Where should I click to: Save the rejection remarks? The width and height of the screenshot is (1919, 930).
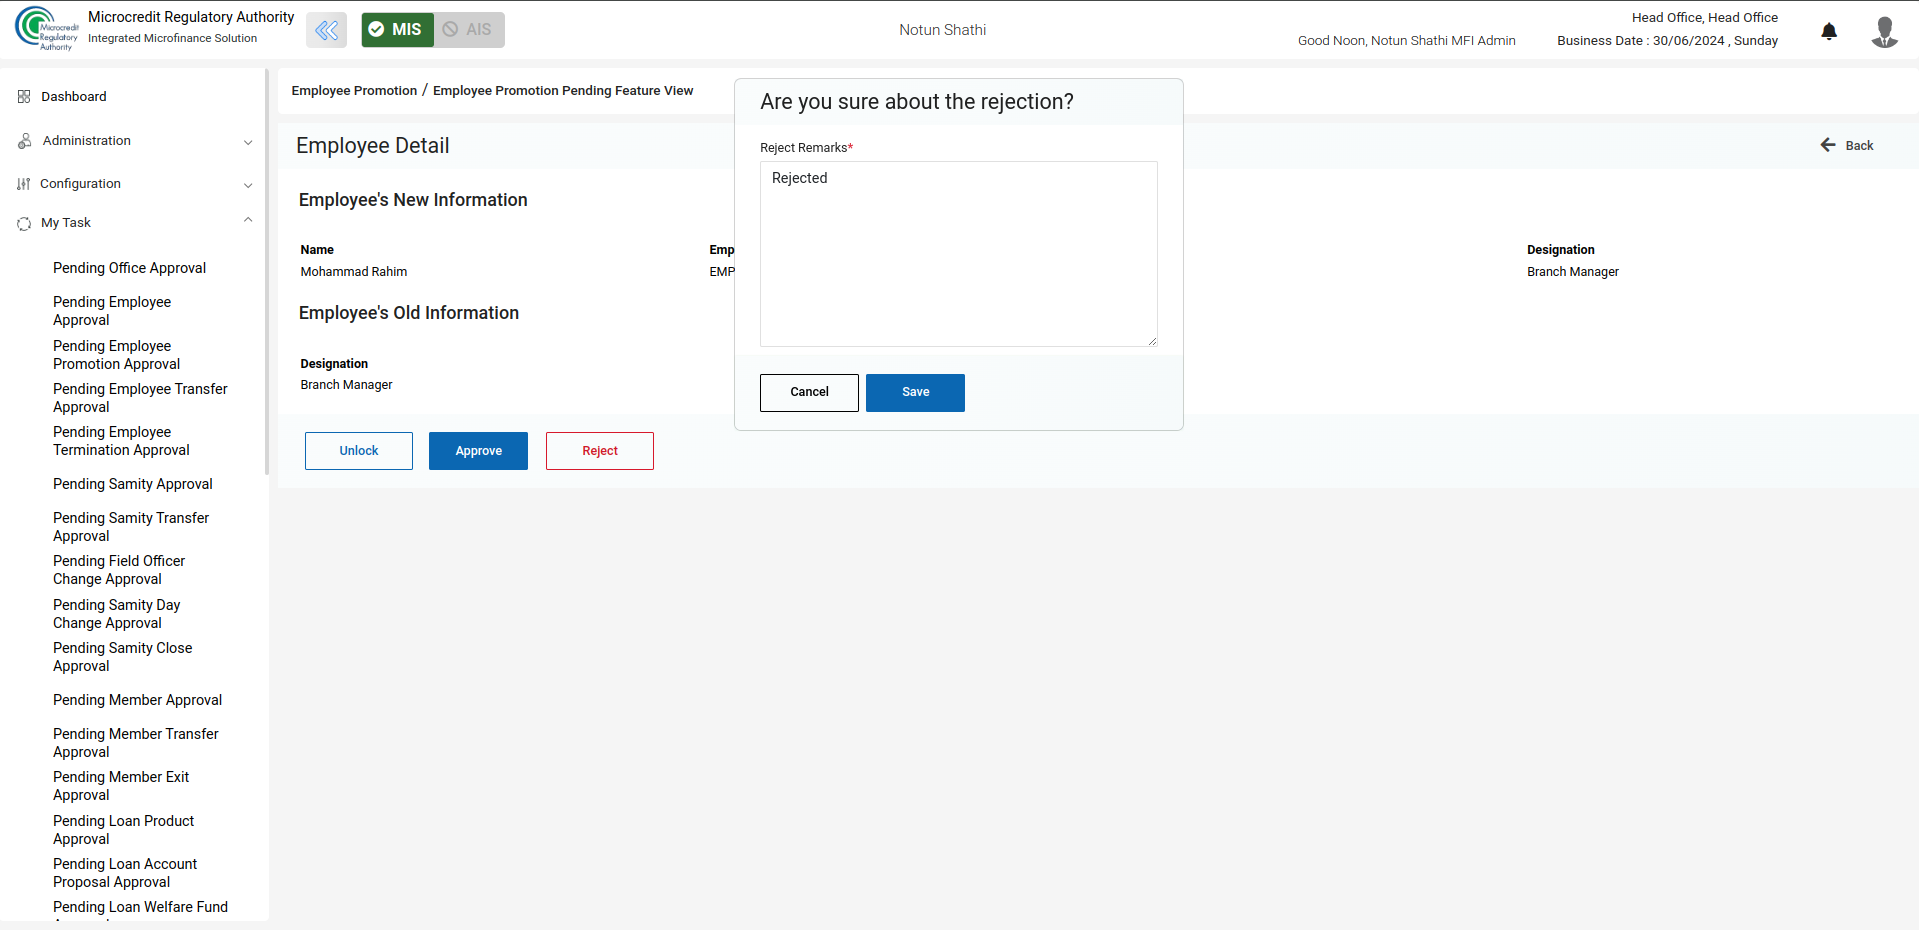[x=914, y=392]
